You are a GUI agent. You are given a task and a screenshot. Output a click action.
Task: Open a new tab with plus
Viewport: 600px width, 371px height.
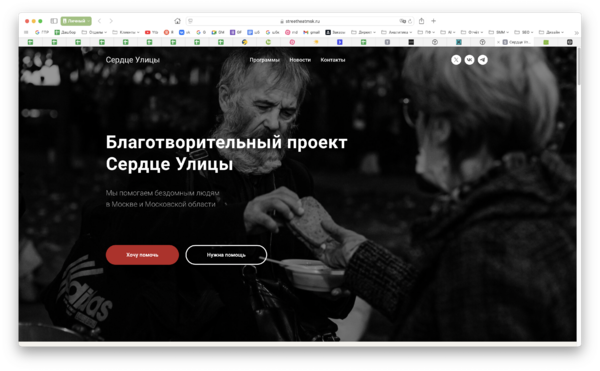[x=434, y=21]
